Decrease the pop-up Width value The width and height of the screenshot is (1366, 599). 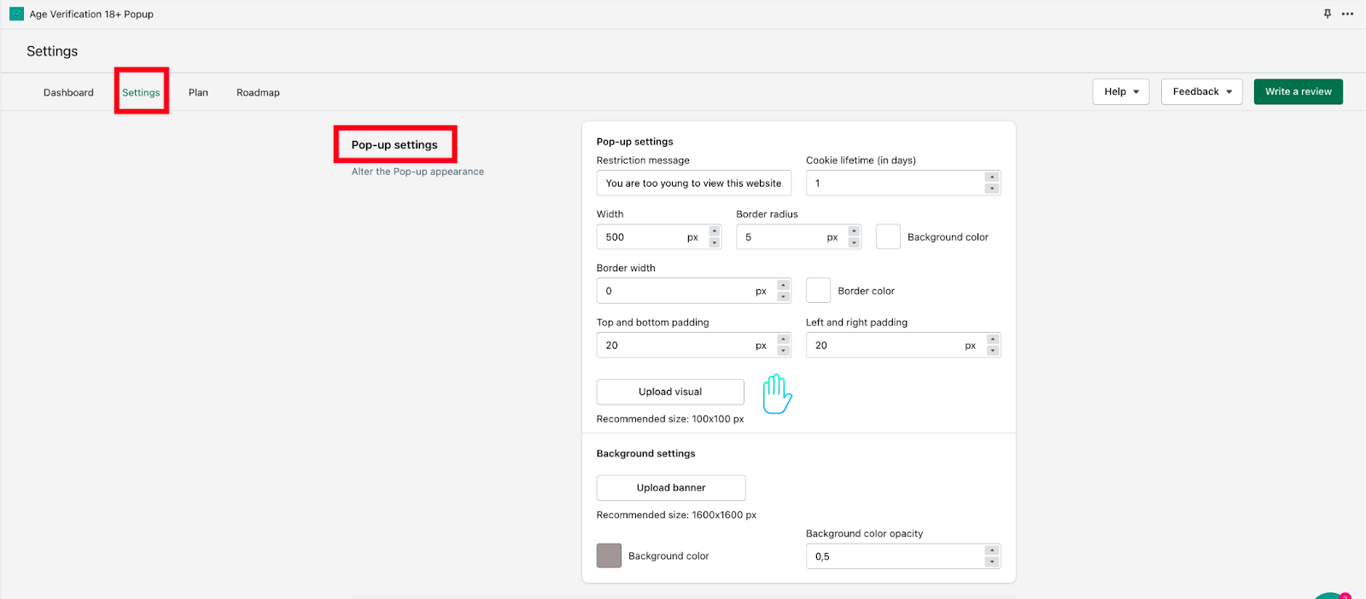click(714, 243)
